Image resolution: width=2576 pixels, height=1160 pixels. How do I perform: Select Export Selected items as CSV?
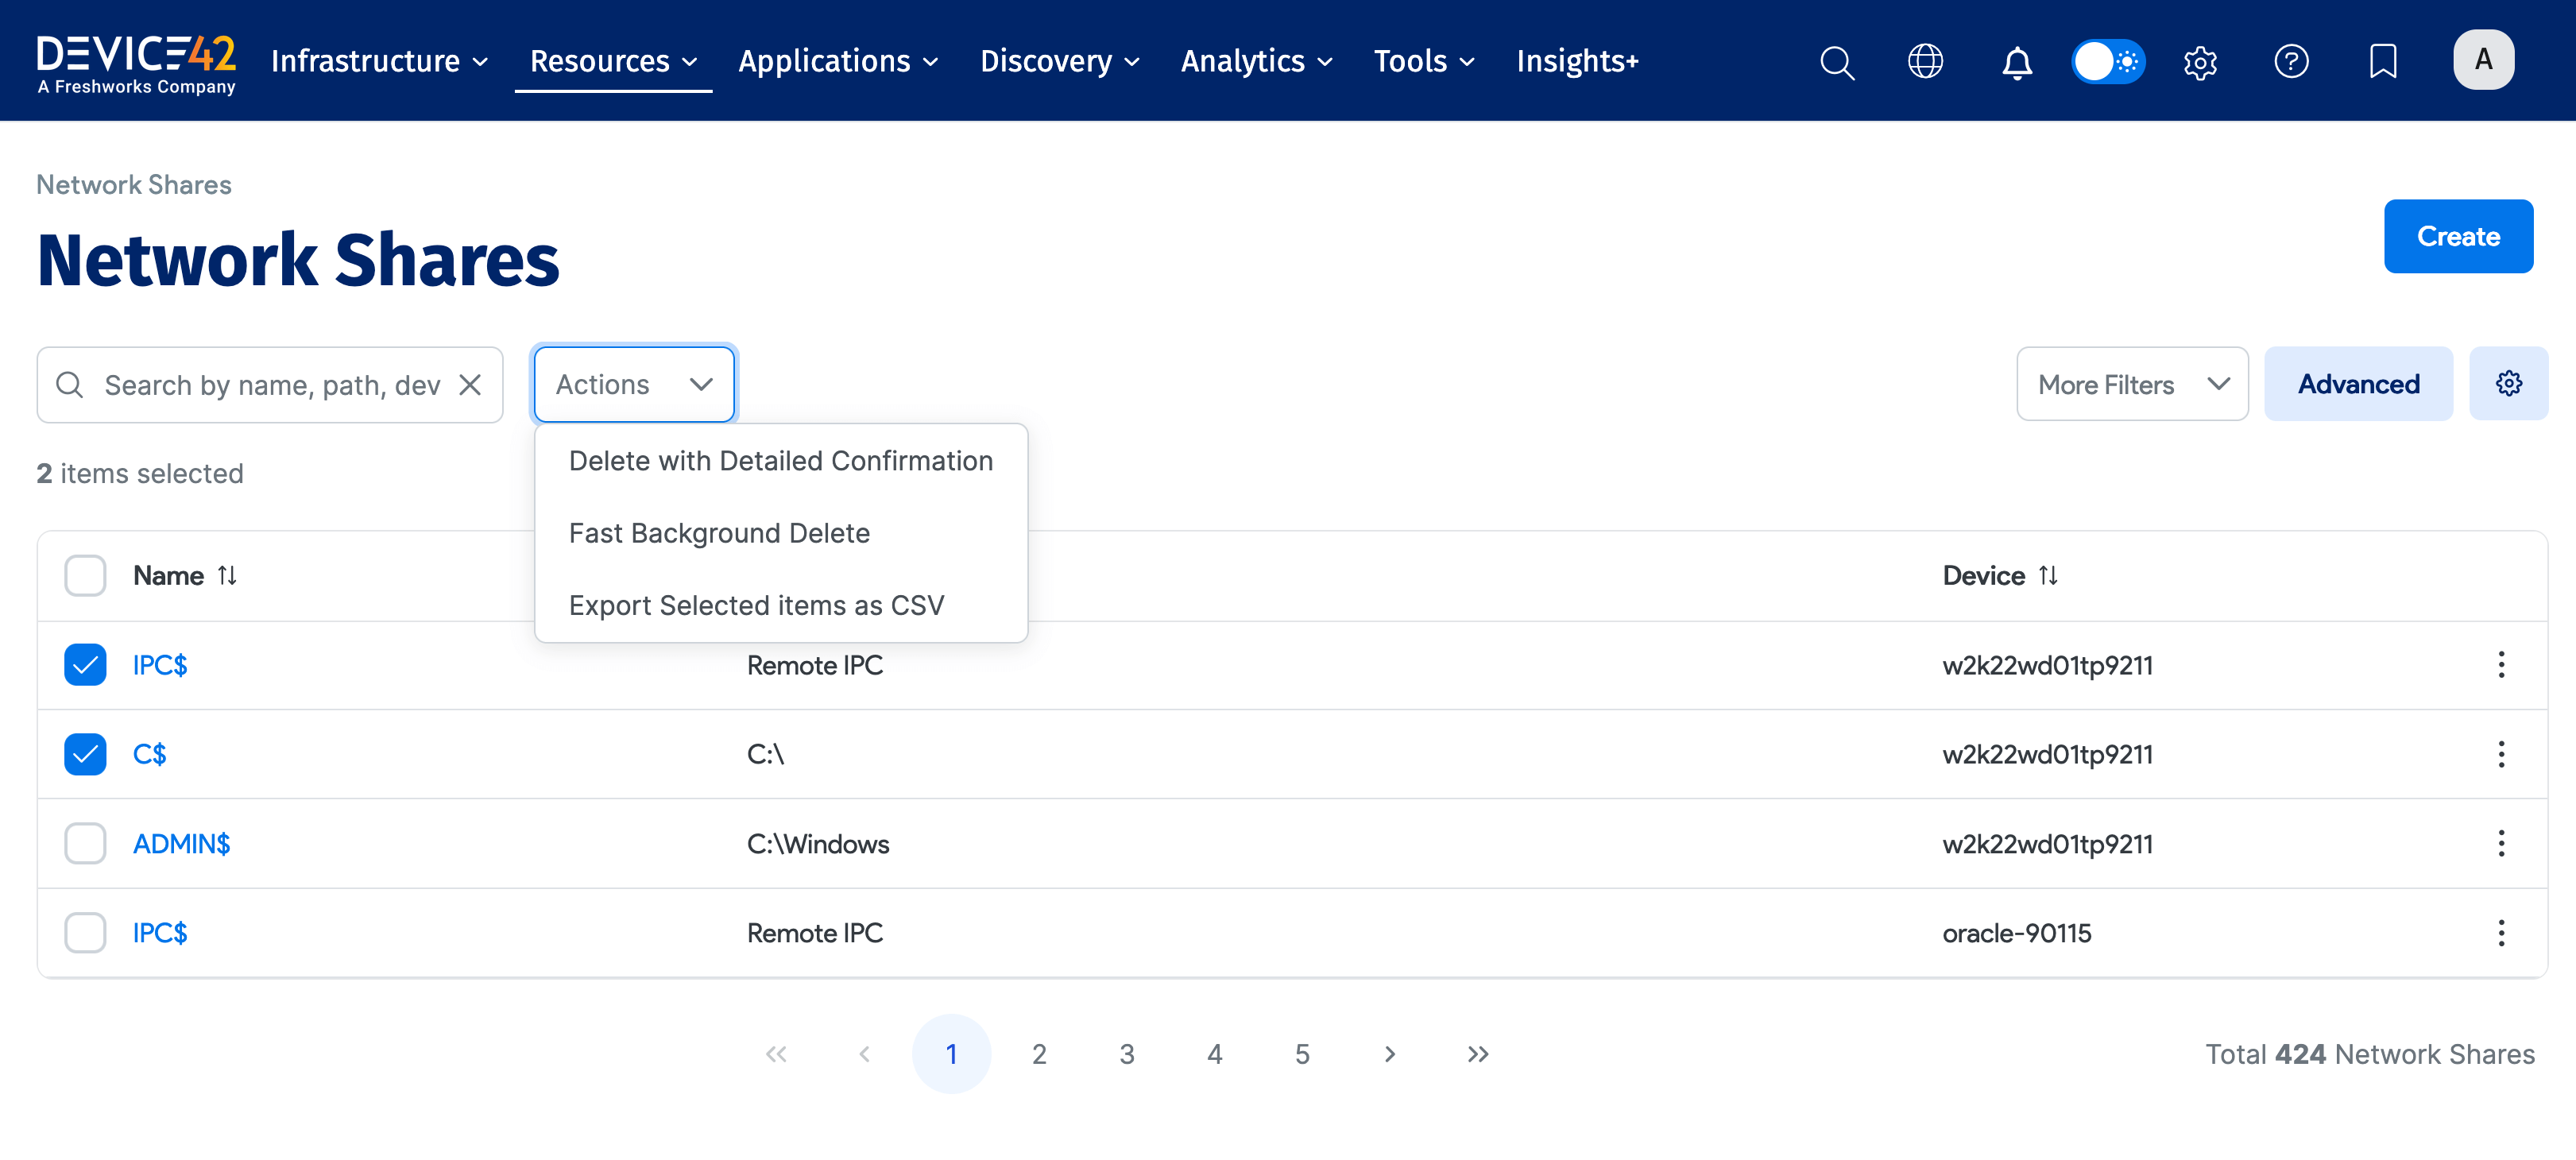click(x=756, y=605)
